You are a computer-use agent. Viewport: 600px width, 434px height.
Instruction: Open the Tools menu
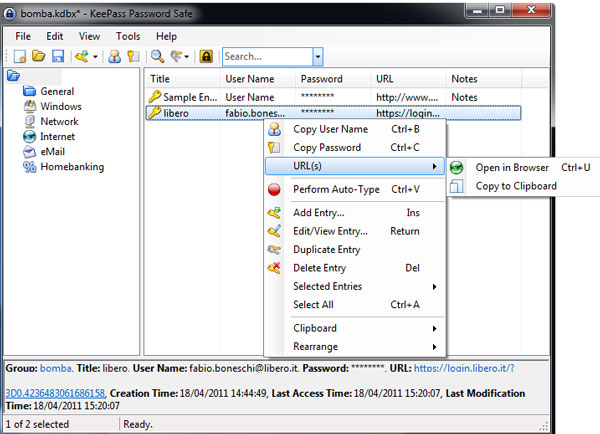[x=128, y=36]
